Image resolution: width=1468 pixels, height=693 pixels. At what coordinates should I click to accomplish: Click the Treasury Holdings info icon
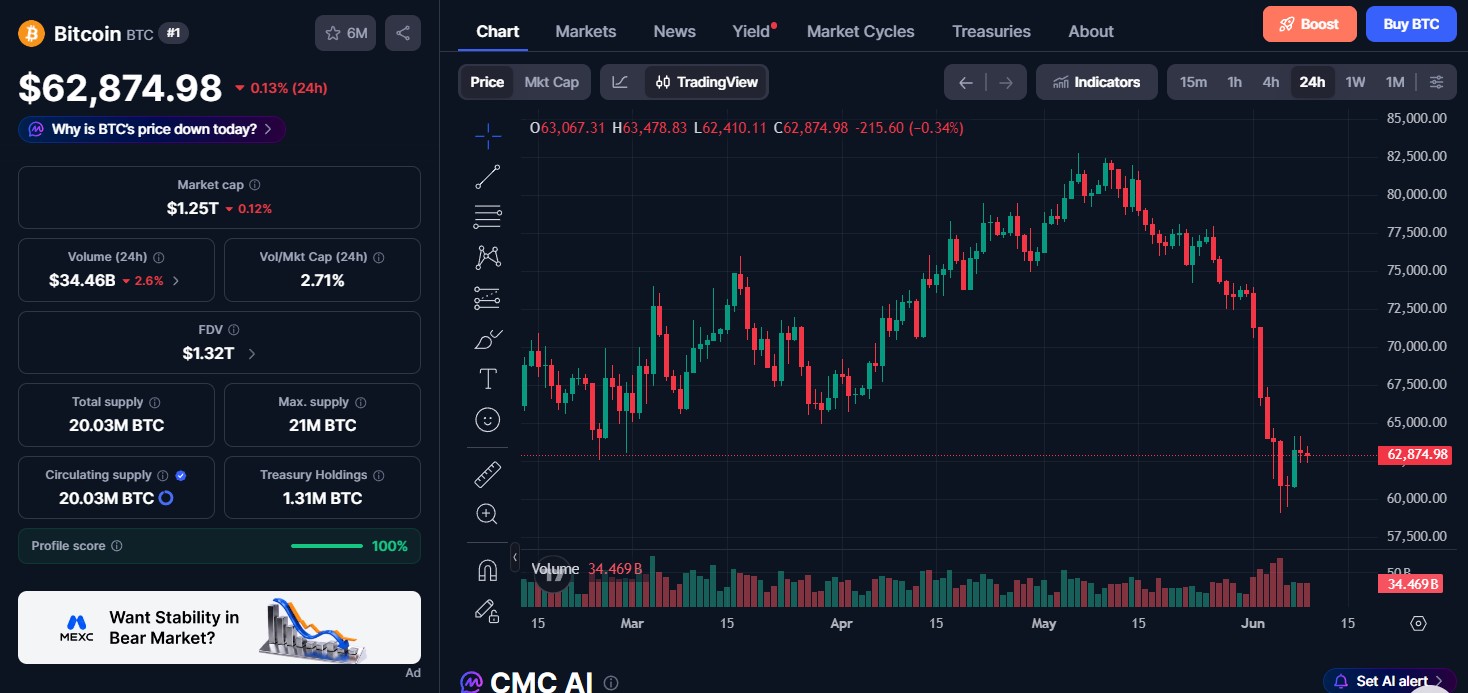[379, 475]
